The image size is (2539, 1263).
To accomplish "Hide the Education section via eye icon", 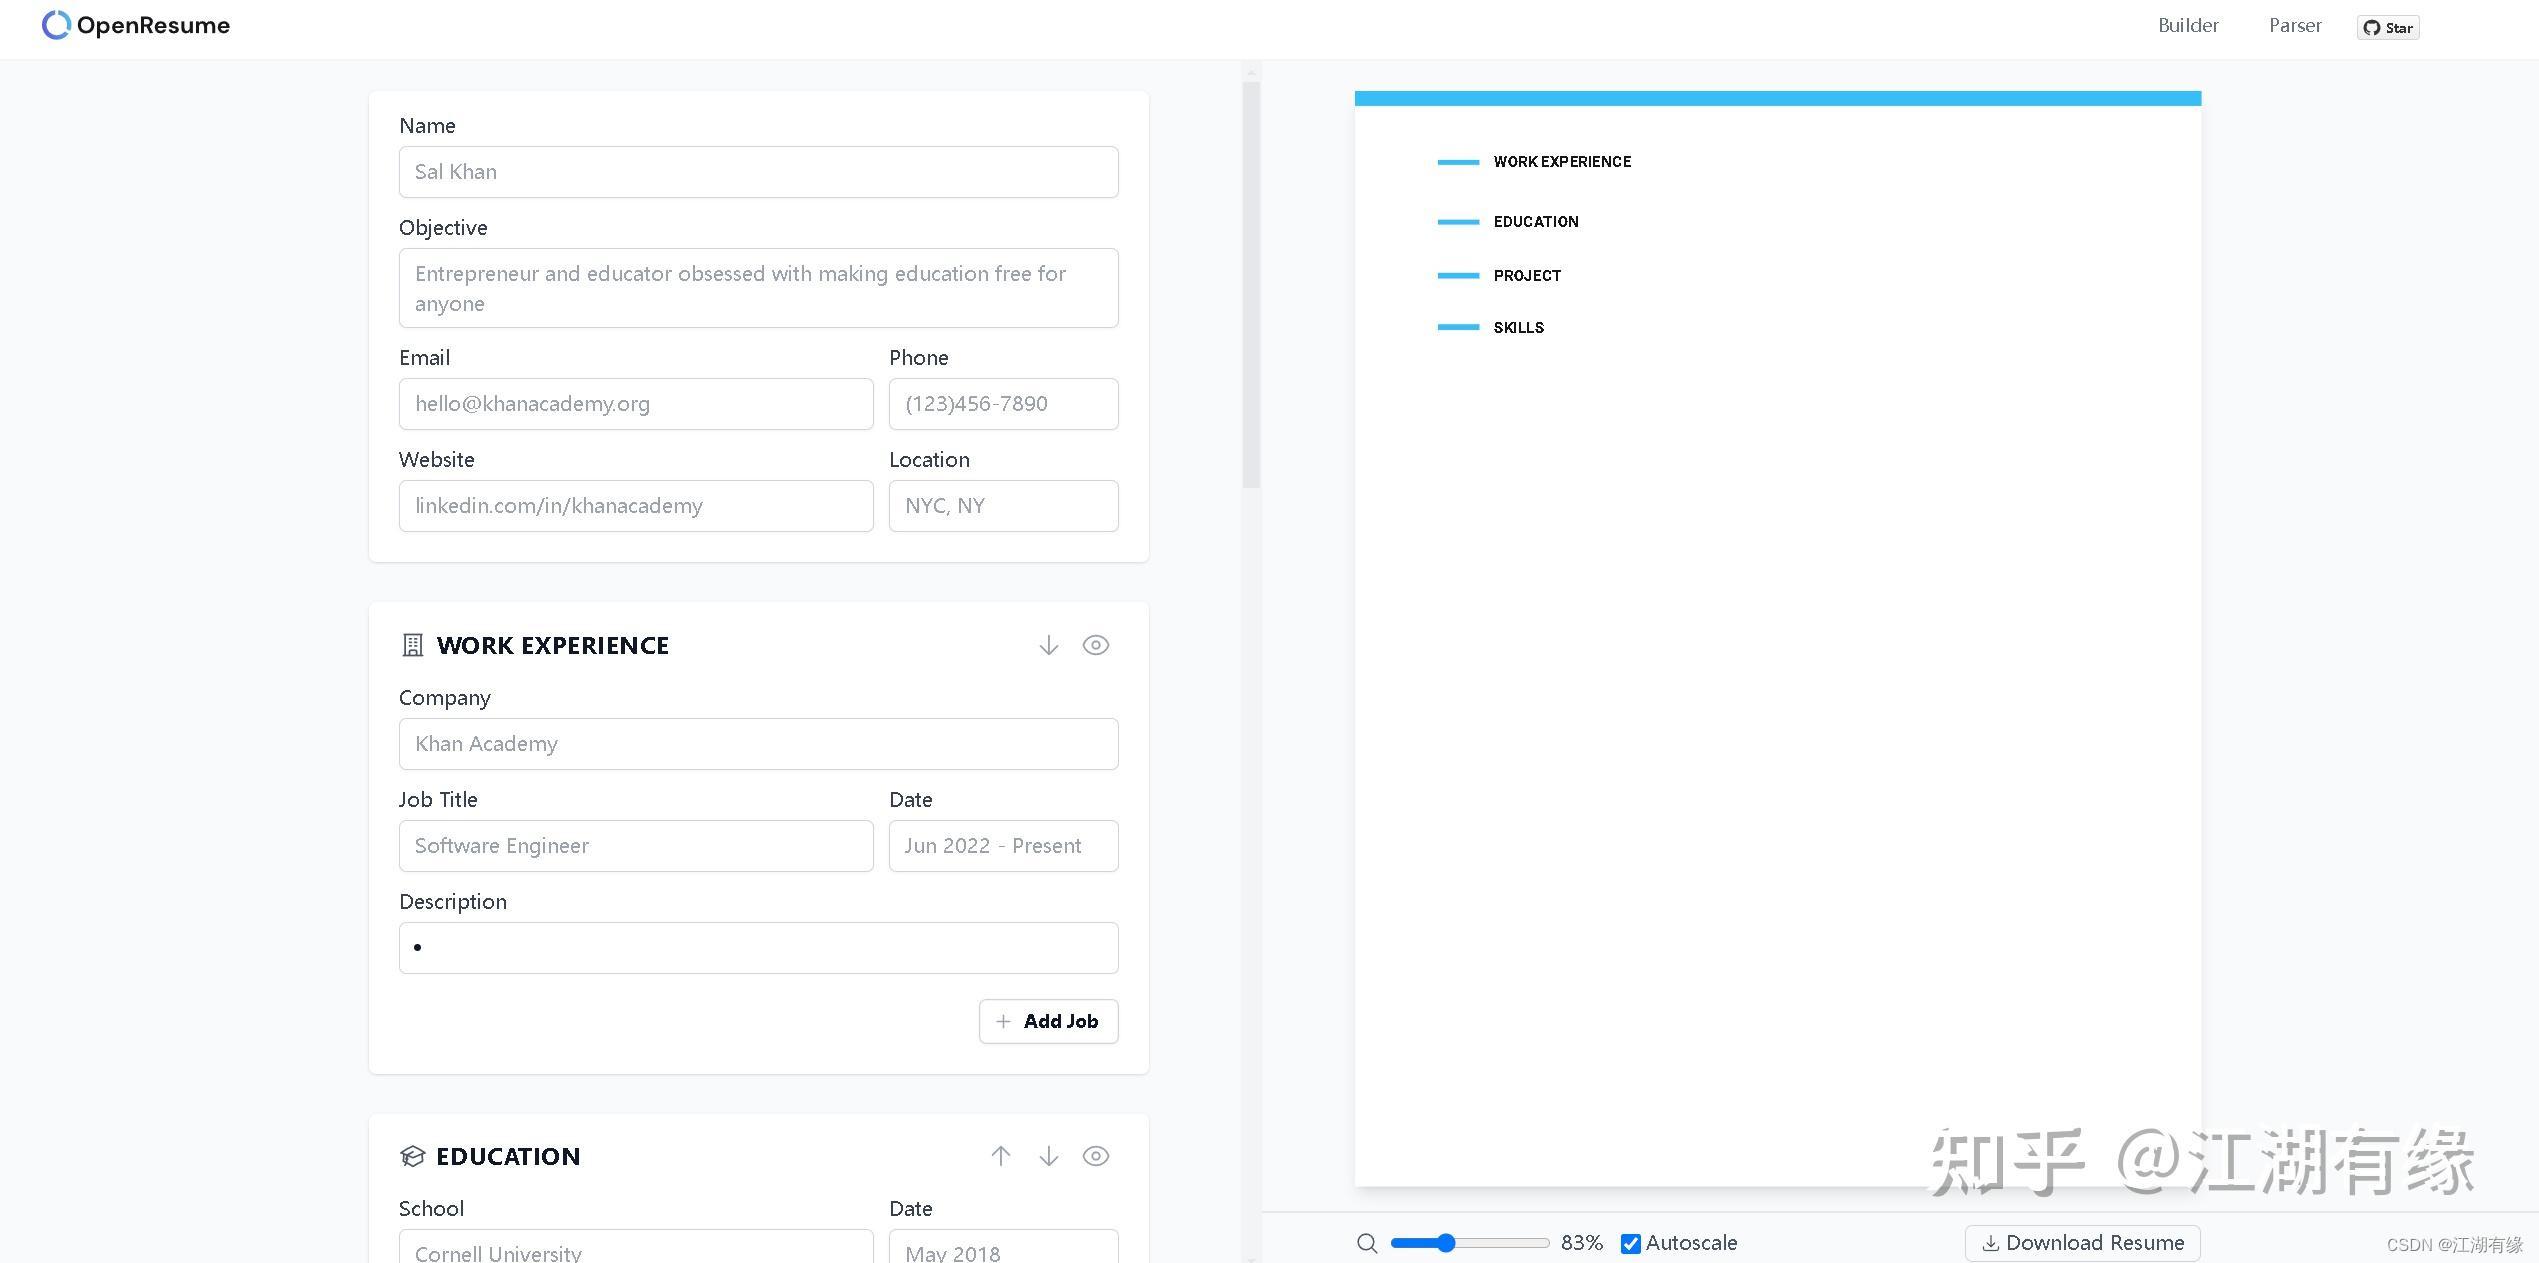I will coord(1096,1156).
